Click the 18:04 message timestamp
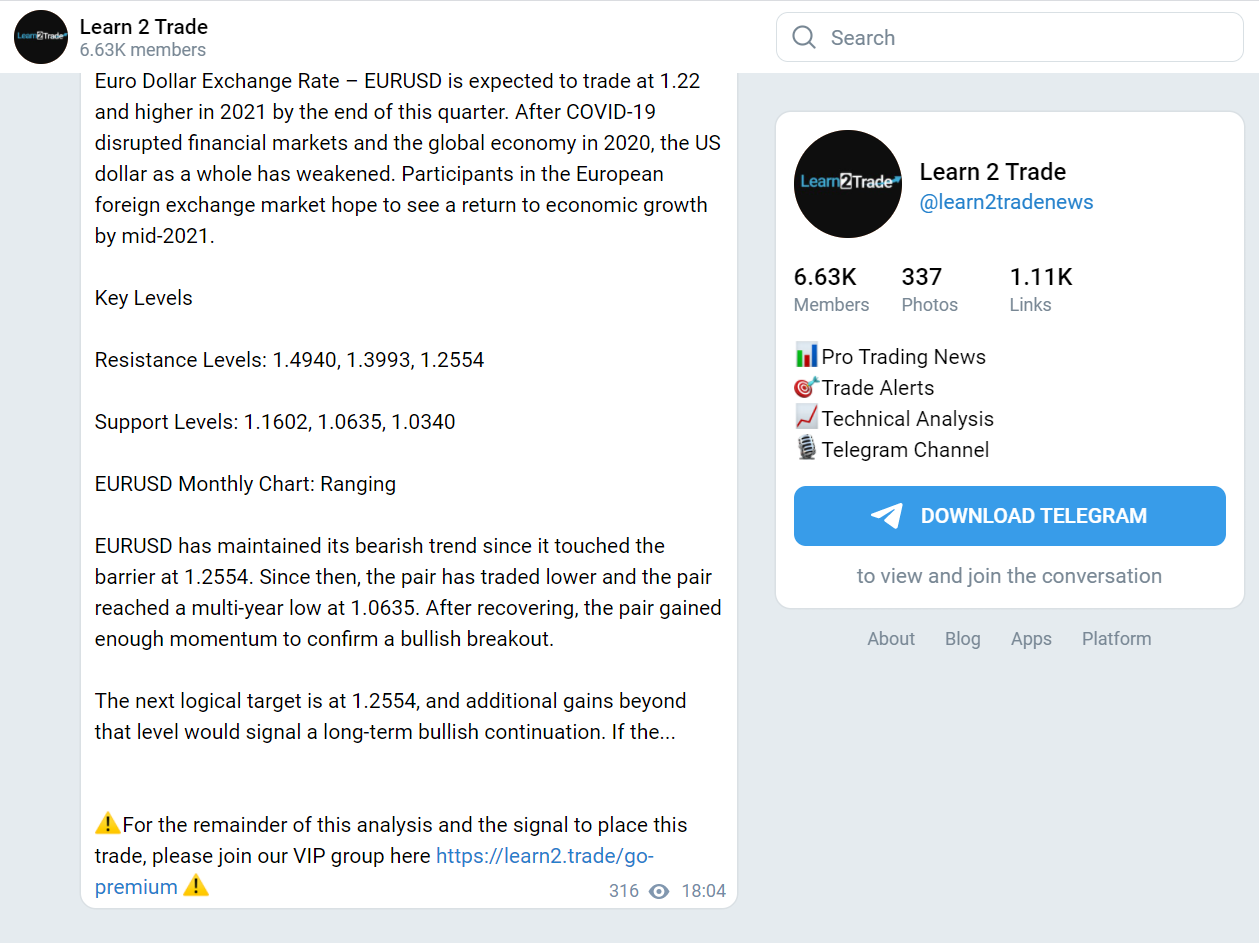 (704, 891)
